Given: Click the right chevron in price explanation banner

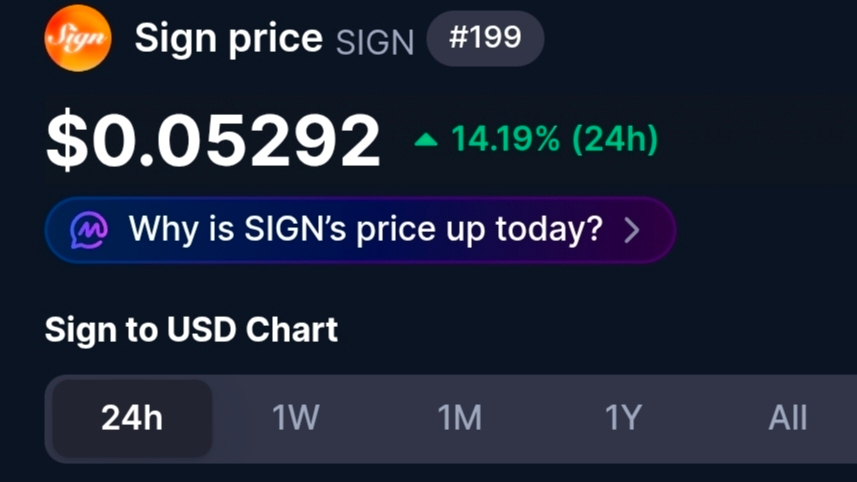Looking at the screenshot, I should [x=632, y=230].
